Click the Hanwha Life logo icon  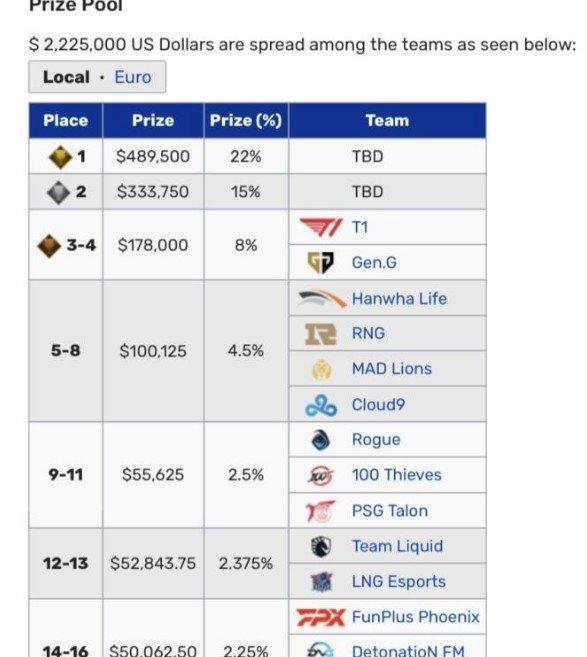(x=322, y=298)
